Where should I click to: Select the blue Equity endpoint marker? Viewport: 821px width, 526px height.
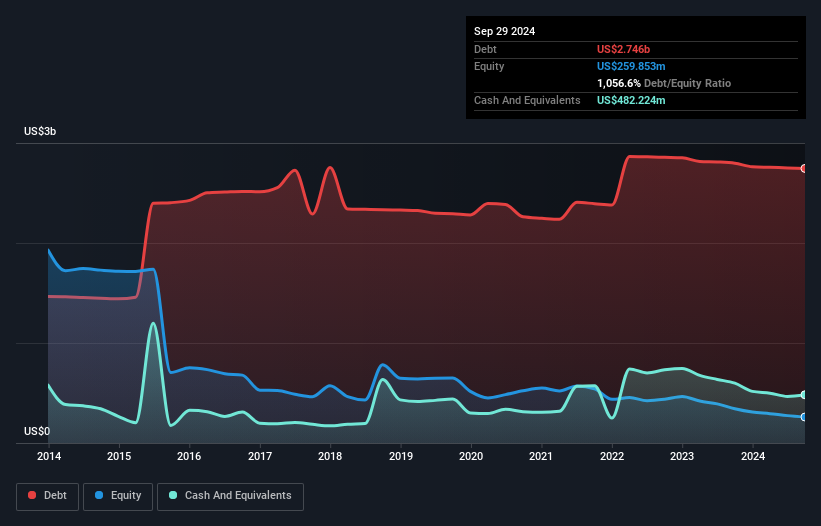[x=804, y=417]
